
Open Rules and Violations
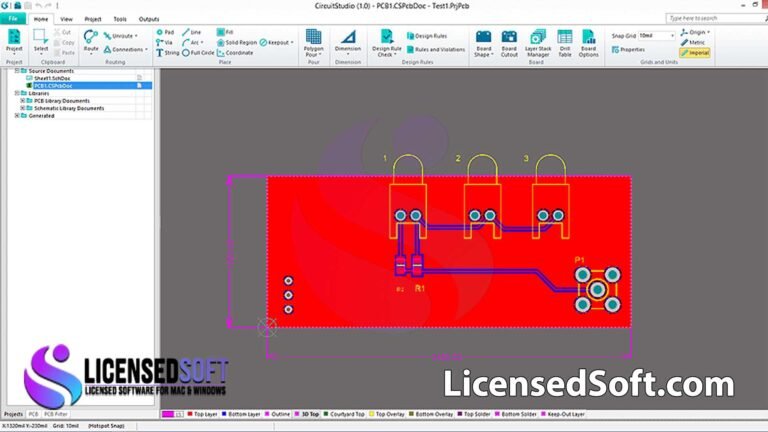[435, 49]
